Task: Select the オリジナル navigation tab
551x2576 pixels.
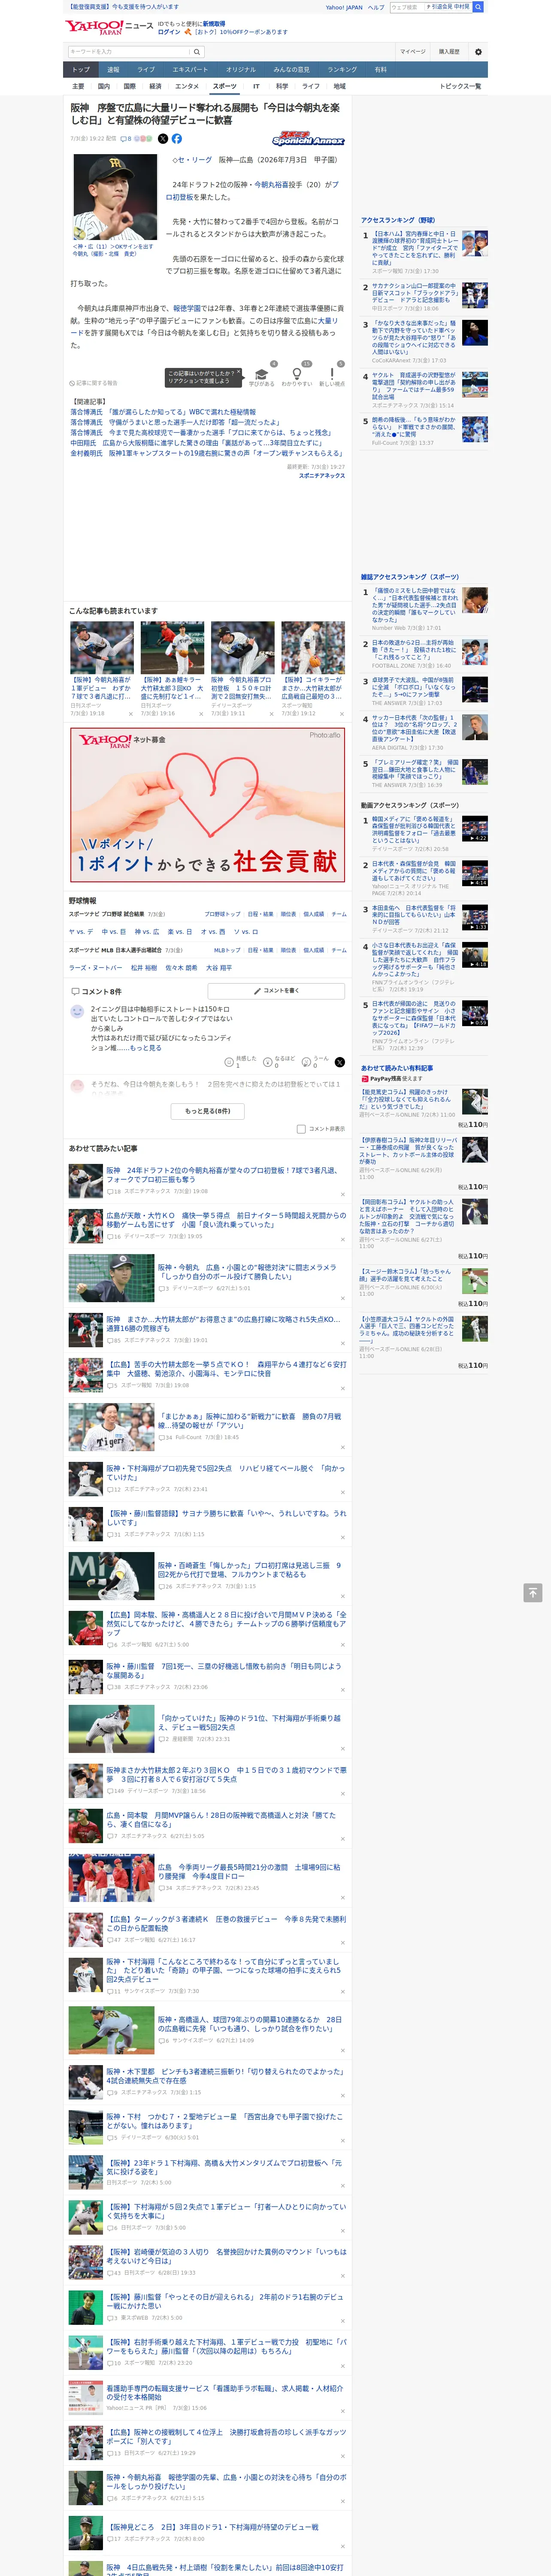Action: coord(241,70)
